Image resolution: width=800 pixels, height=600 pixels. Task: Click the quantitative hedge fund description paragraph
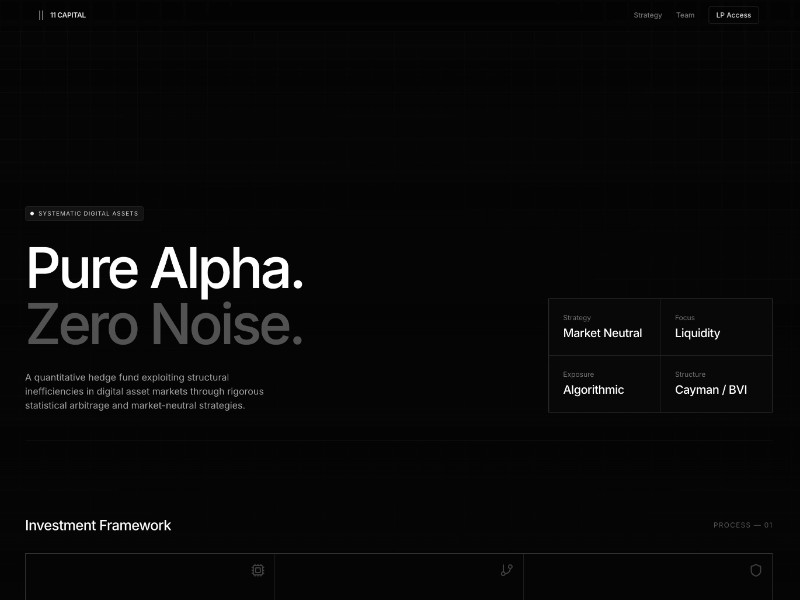pos(144,391)
